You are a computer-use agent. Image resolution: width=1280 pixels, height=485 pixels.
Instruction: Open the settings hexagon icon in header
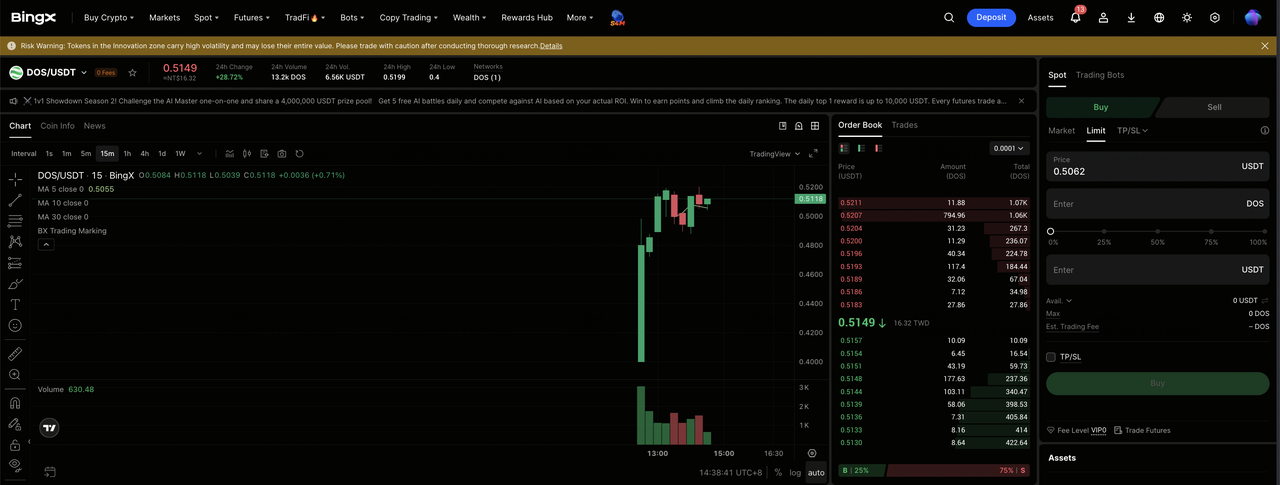(1215, 17)
